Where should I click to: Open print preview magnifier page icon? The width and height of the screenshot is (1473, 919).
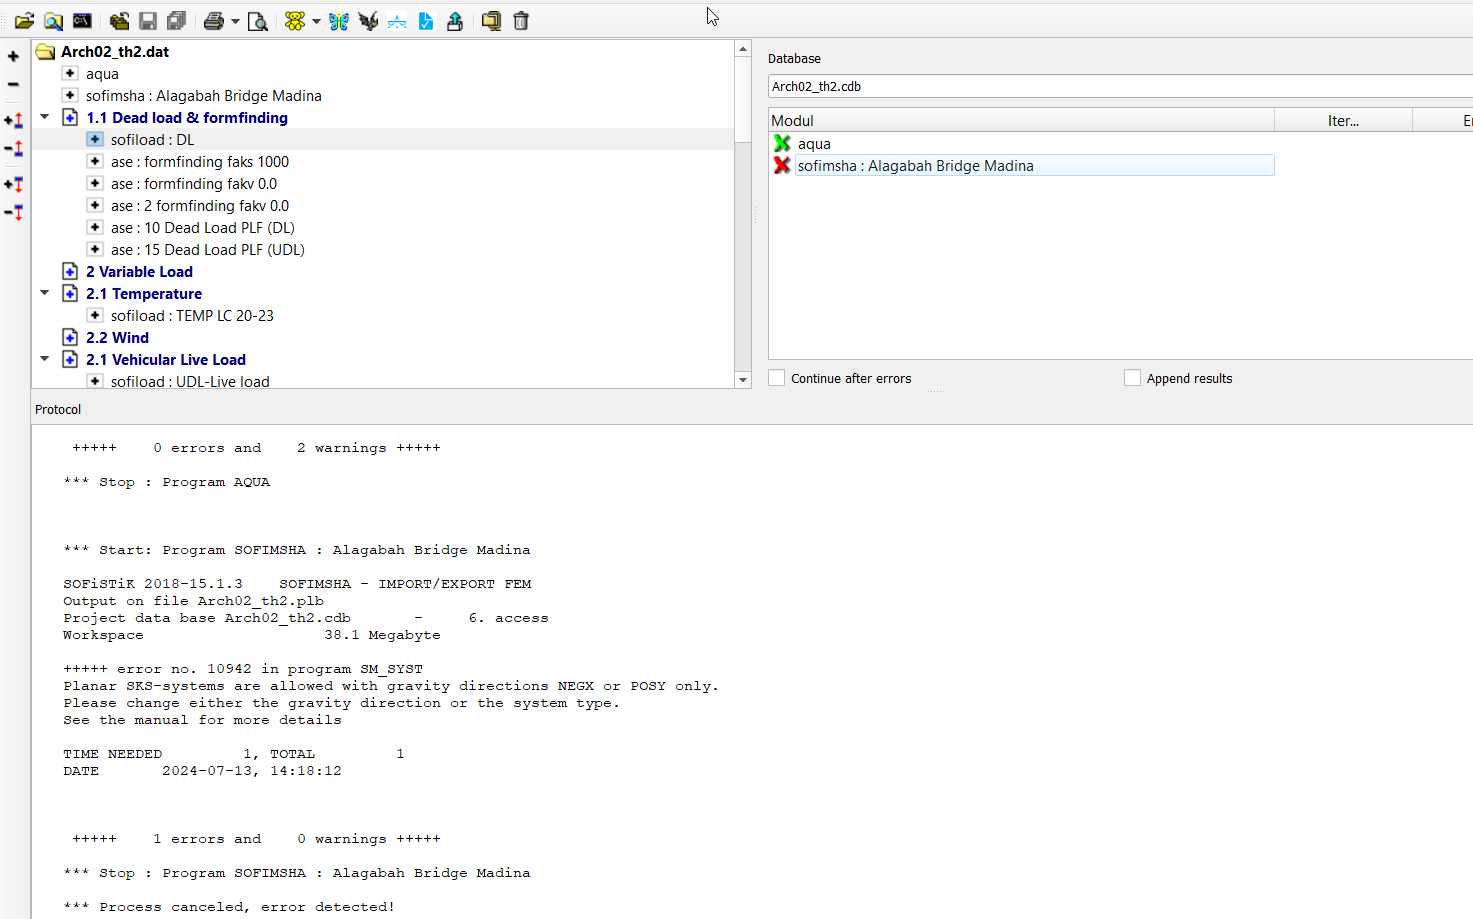(258, 21)
